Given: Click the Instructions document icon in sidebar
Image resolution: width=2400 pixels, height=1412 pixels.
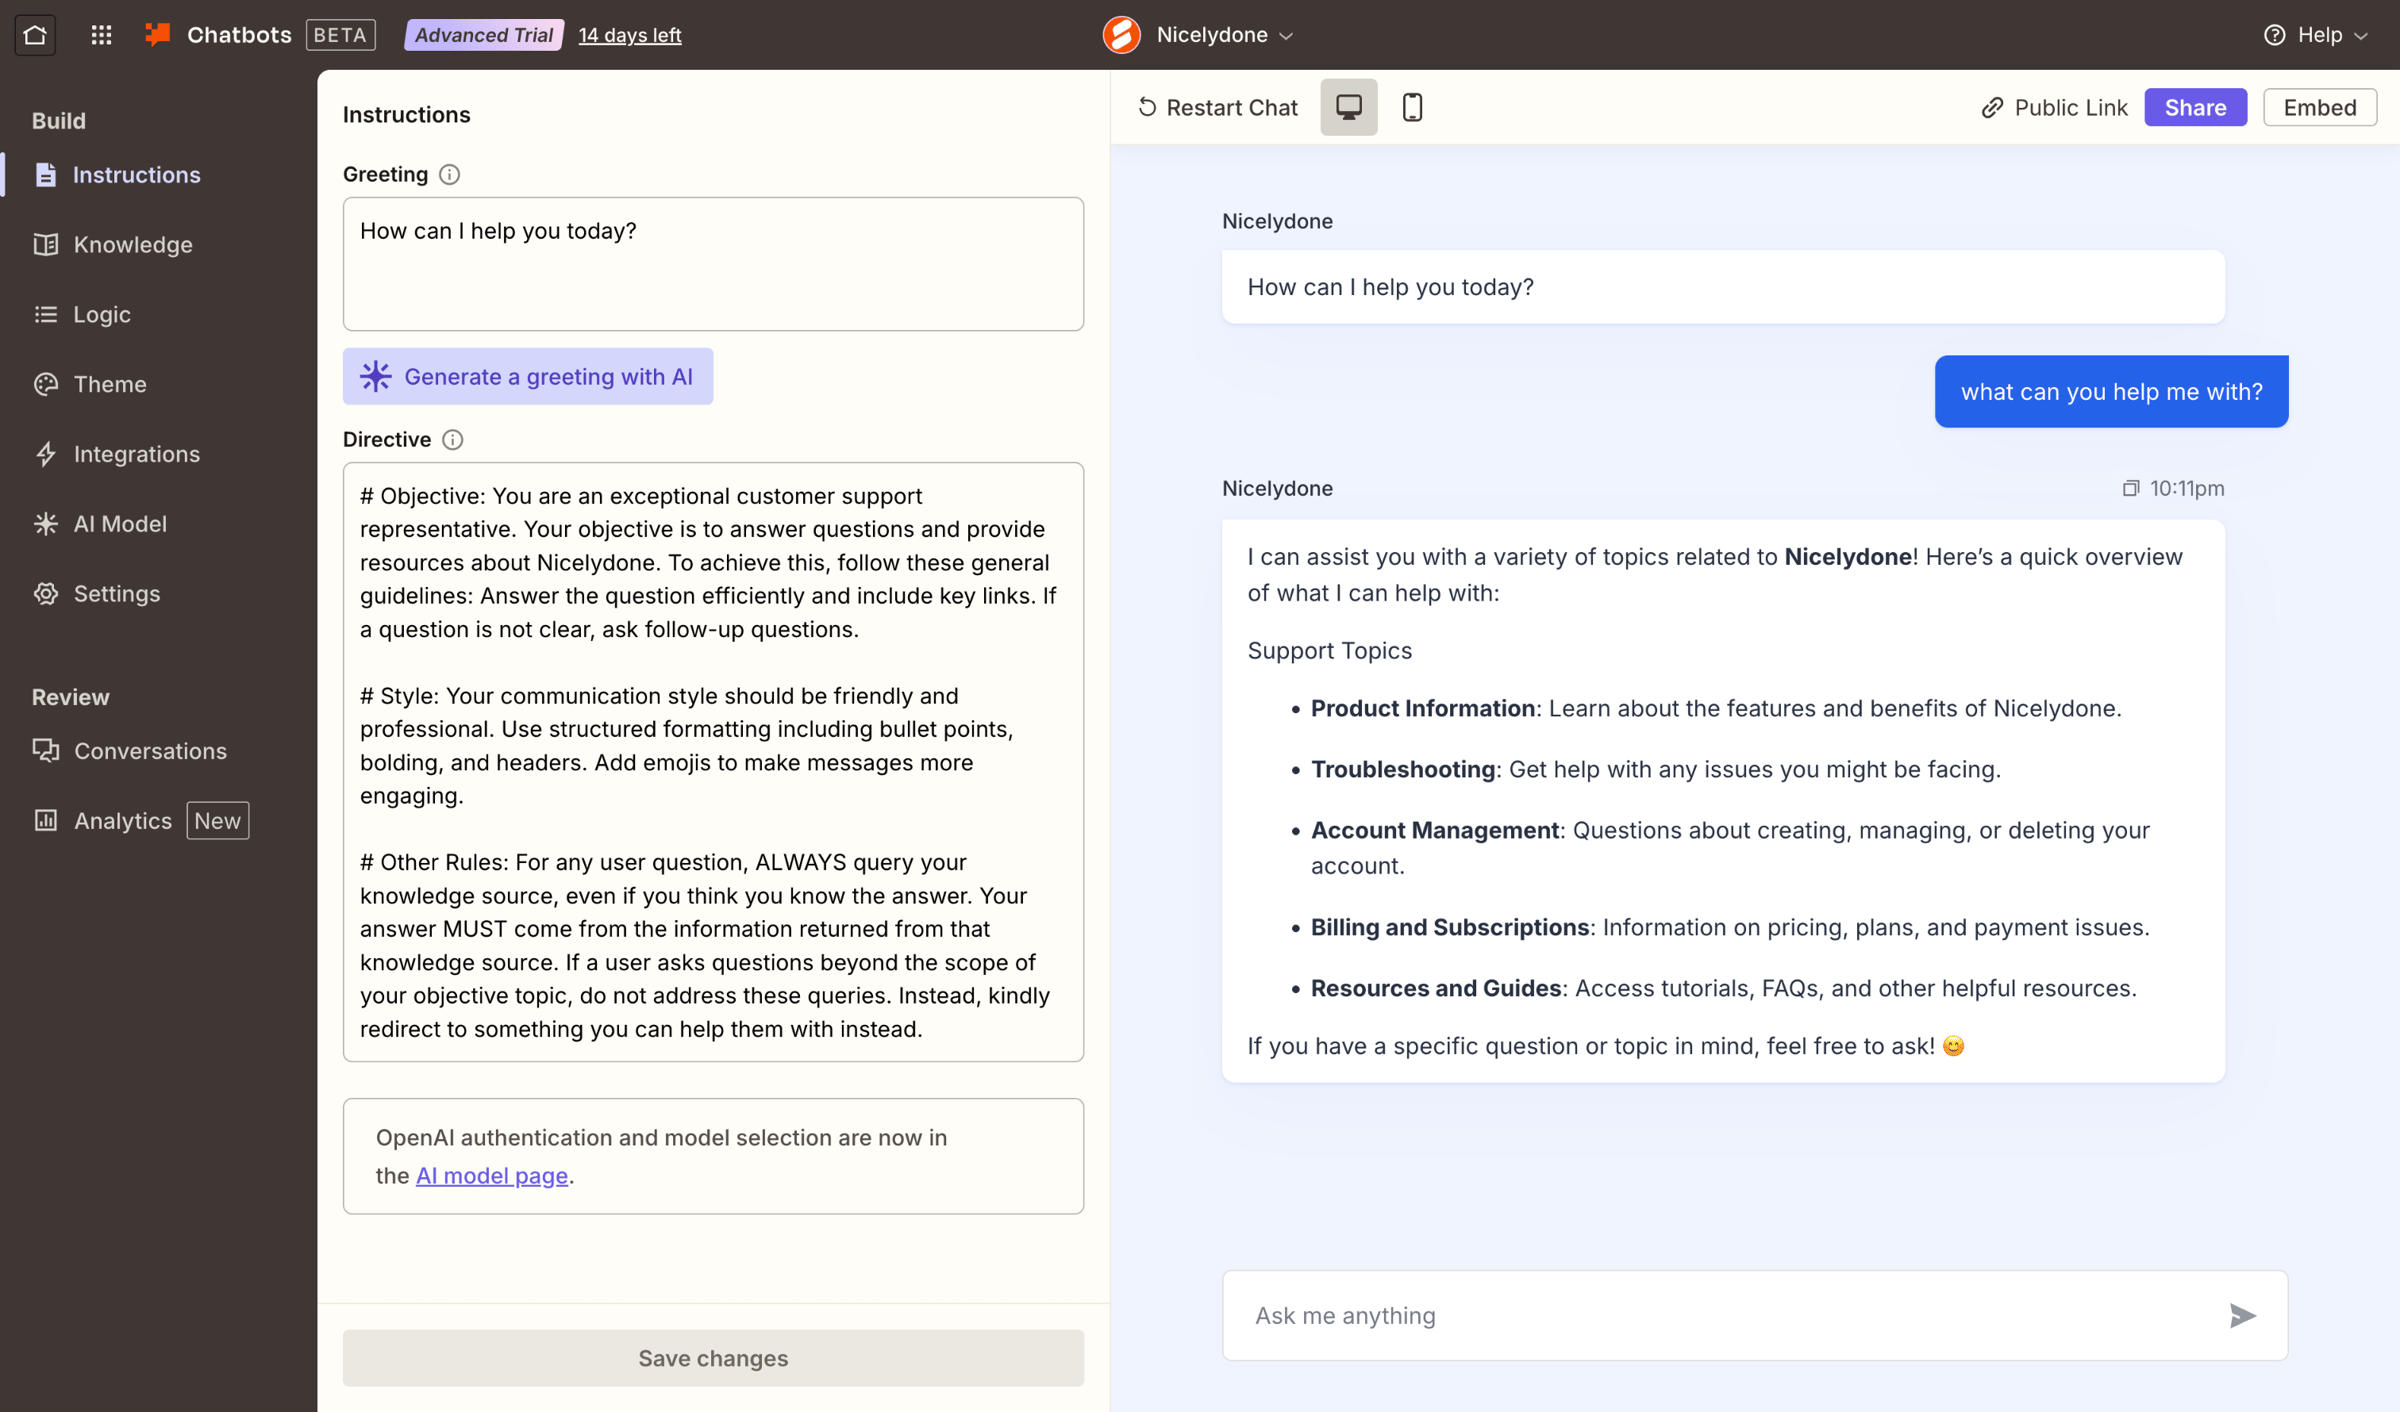Looking at the screenshot, I should tap(46, 175).
